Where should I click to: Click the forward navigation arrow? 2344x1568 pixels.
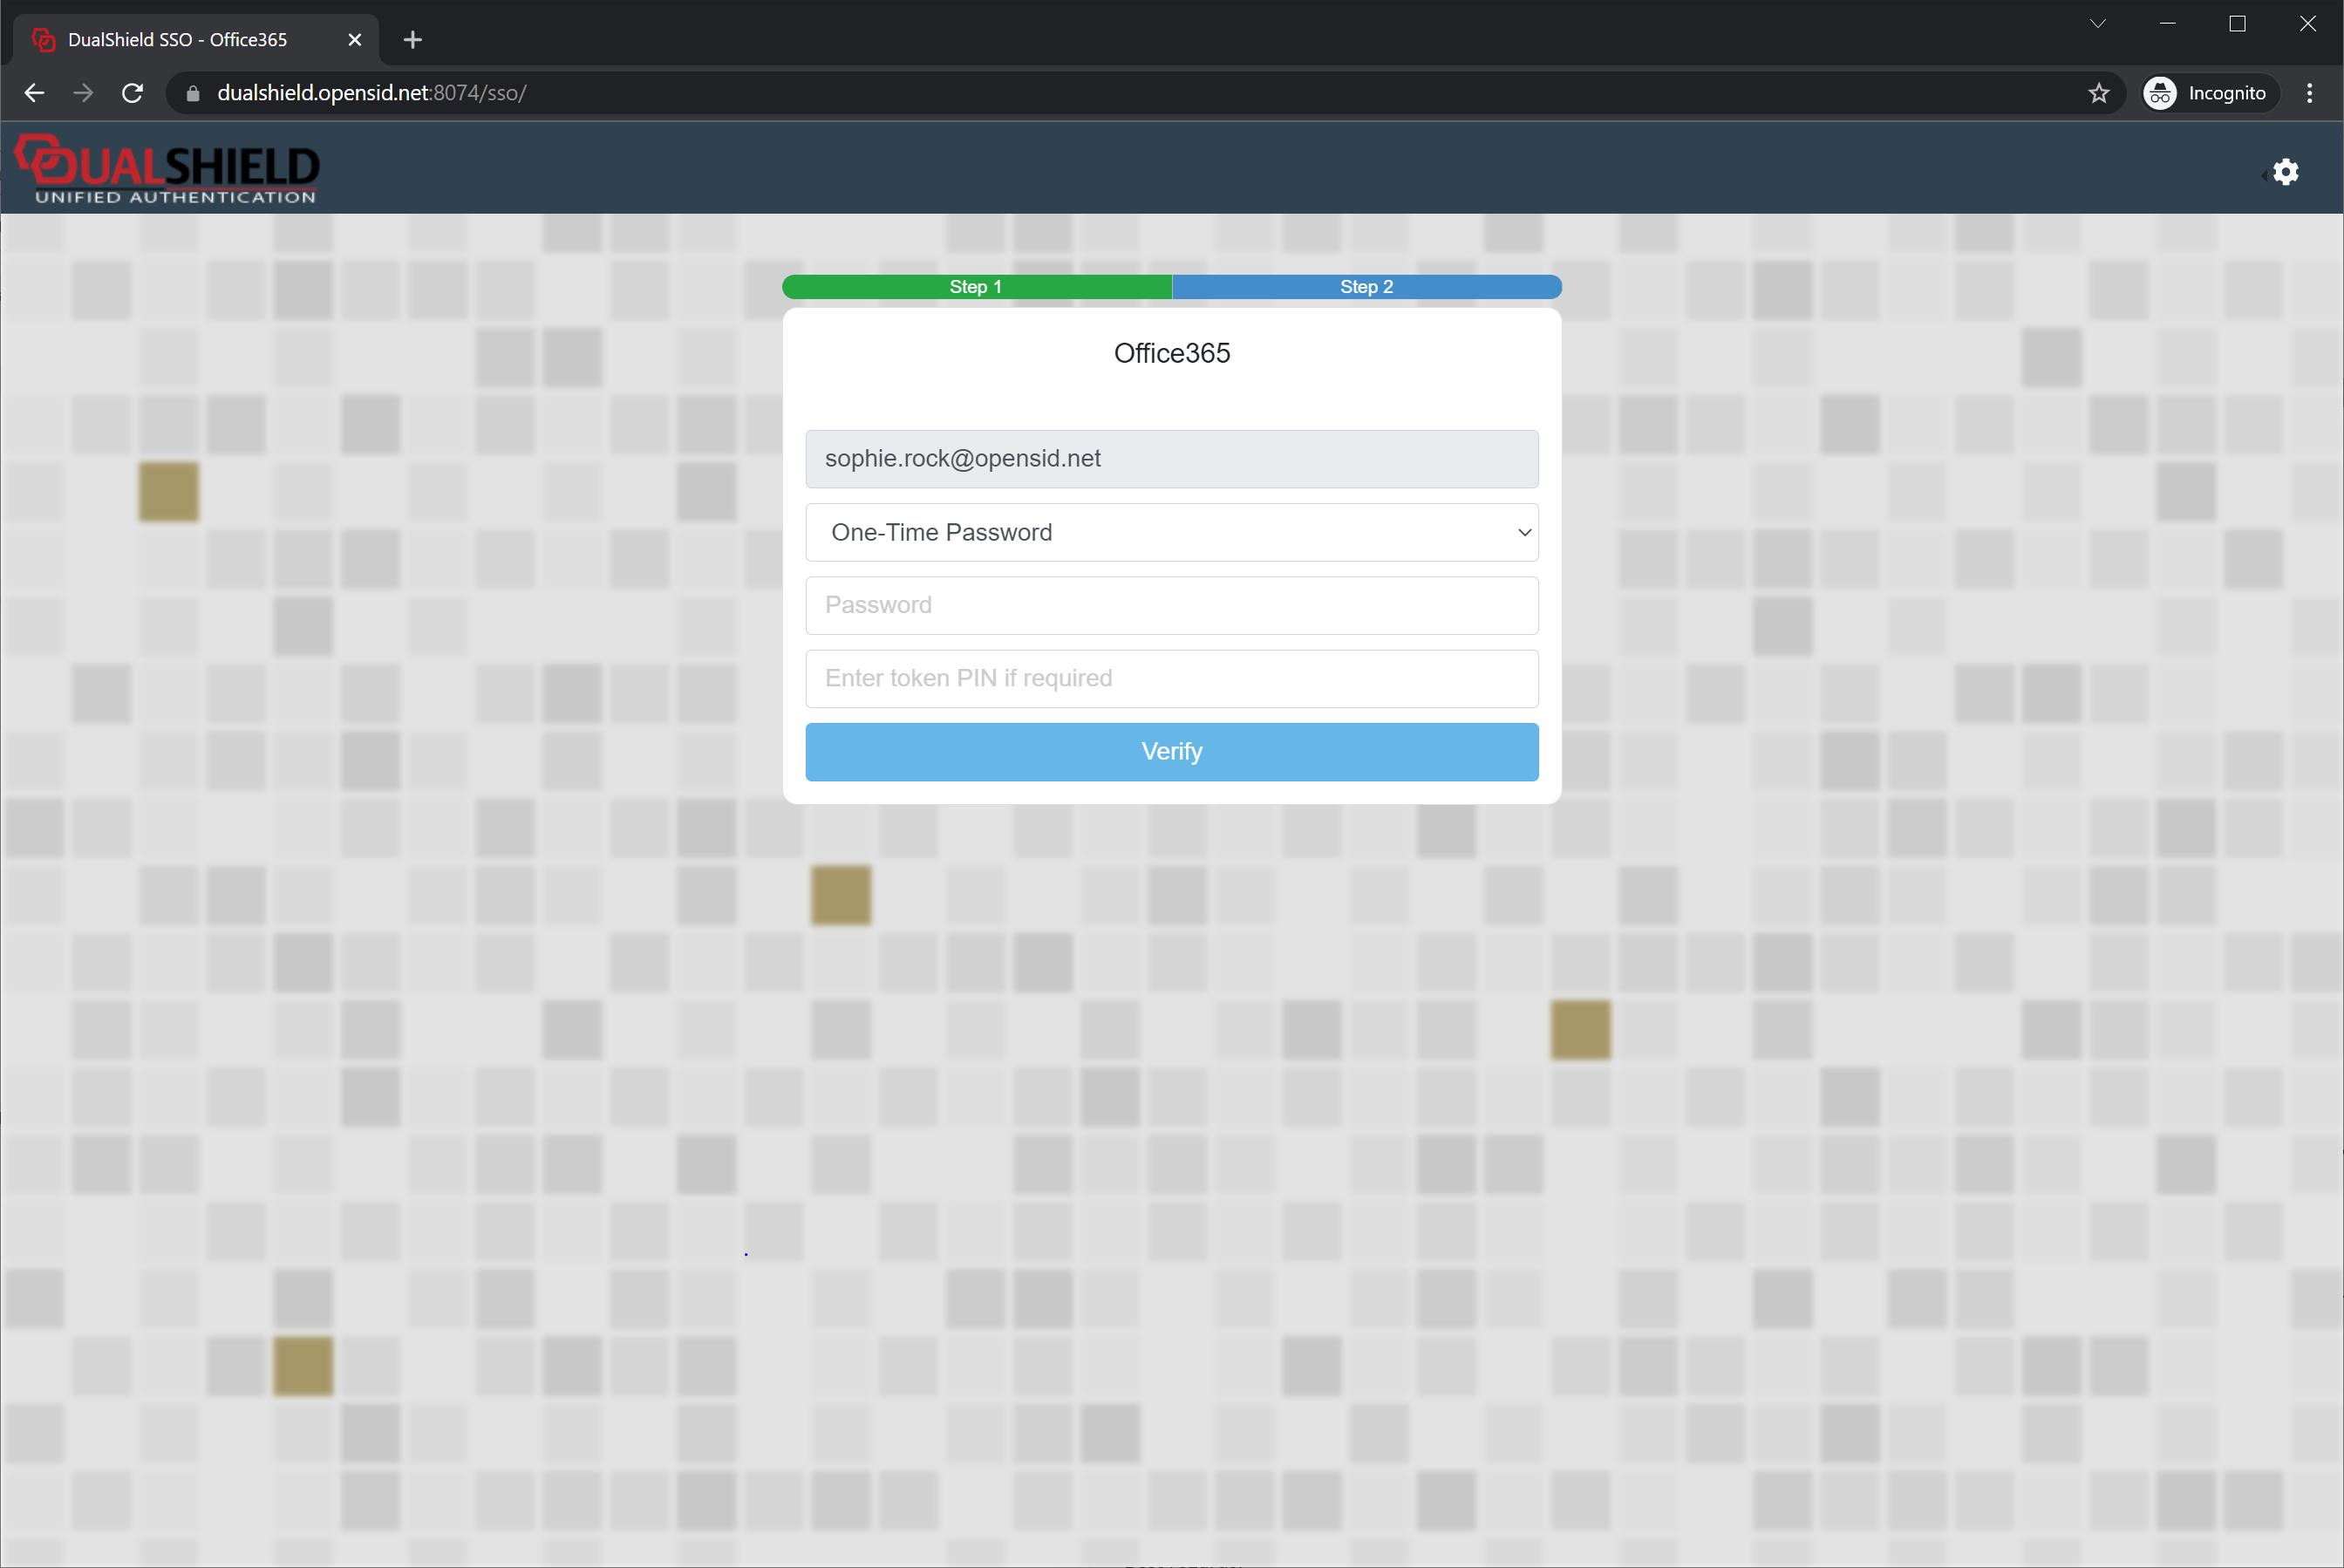point(83,93)
